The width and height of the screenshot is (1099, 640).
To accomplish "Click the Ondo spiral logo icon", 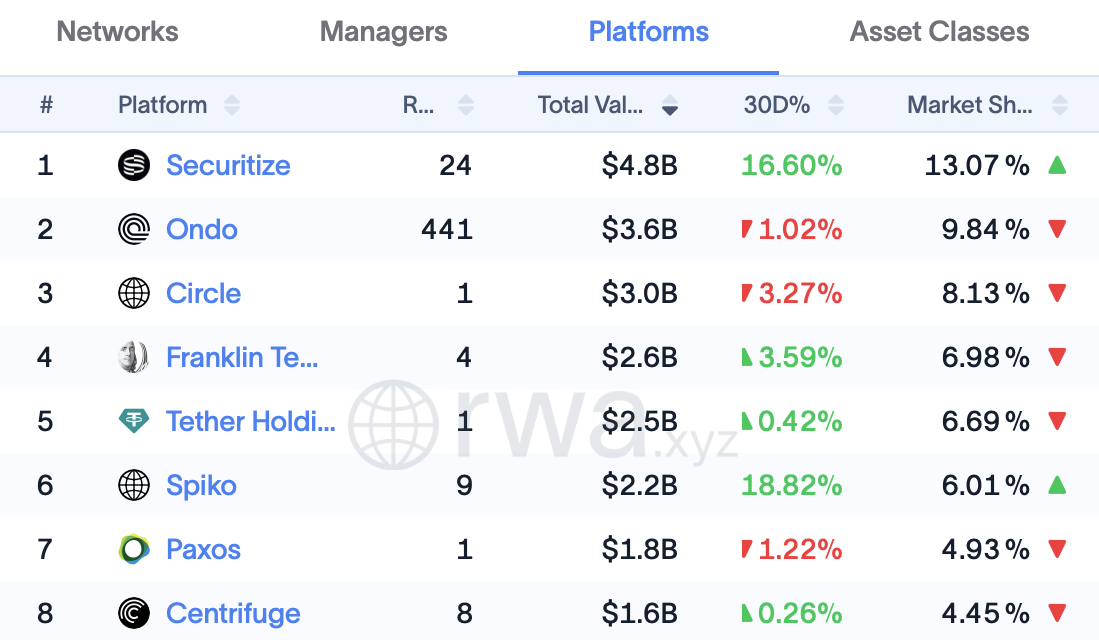I will pyautogui.click(x=134, y=229).
